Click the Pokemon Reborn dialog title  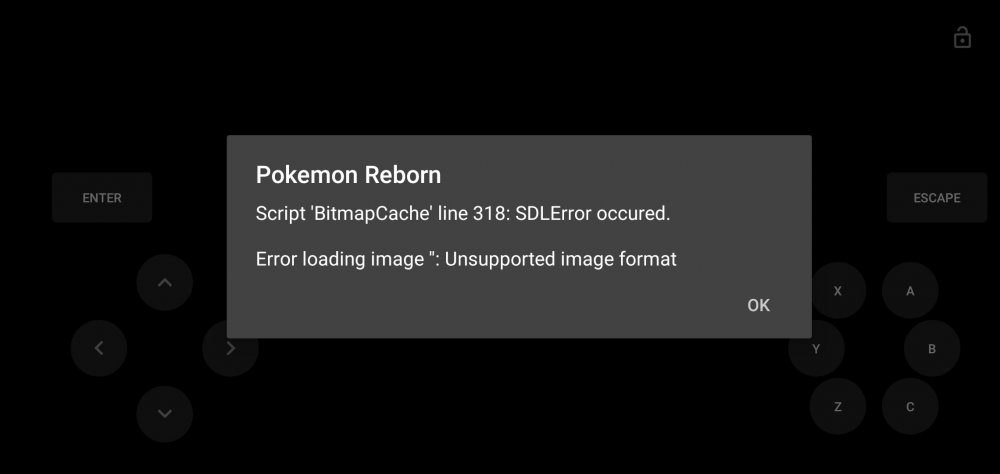coord(348,175)
